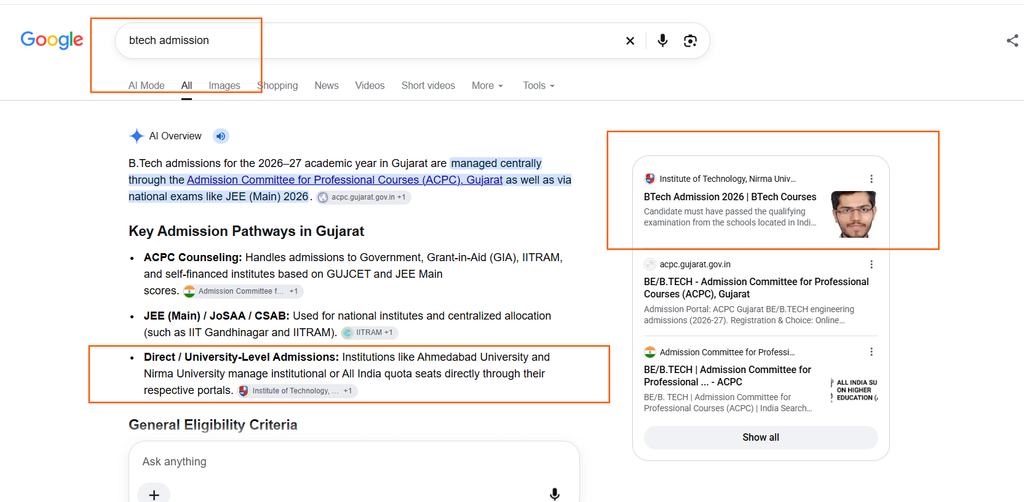Switch to Shopping tab
The width and height of the screenshot is (1024, 502).
(278, 86)
